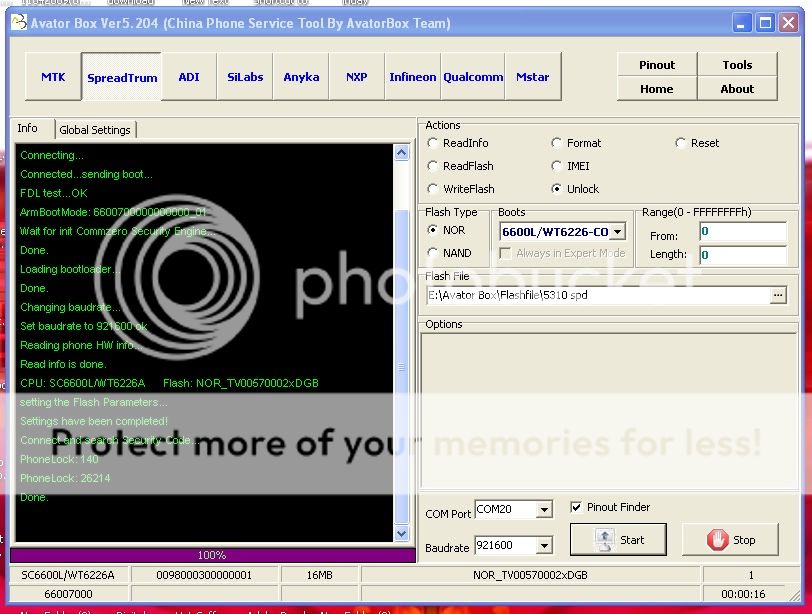Expand the COM Port dropdown
This screenshot has width=812, height=614.
click(x=543, y=510)
